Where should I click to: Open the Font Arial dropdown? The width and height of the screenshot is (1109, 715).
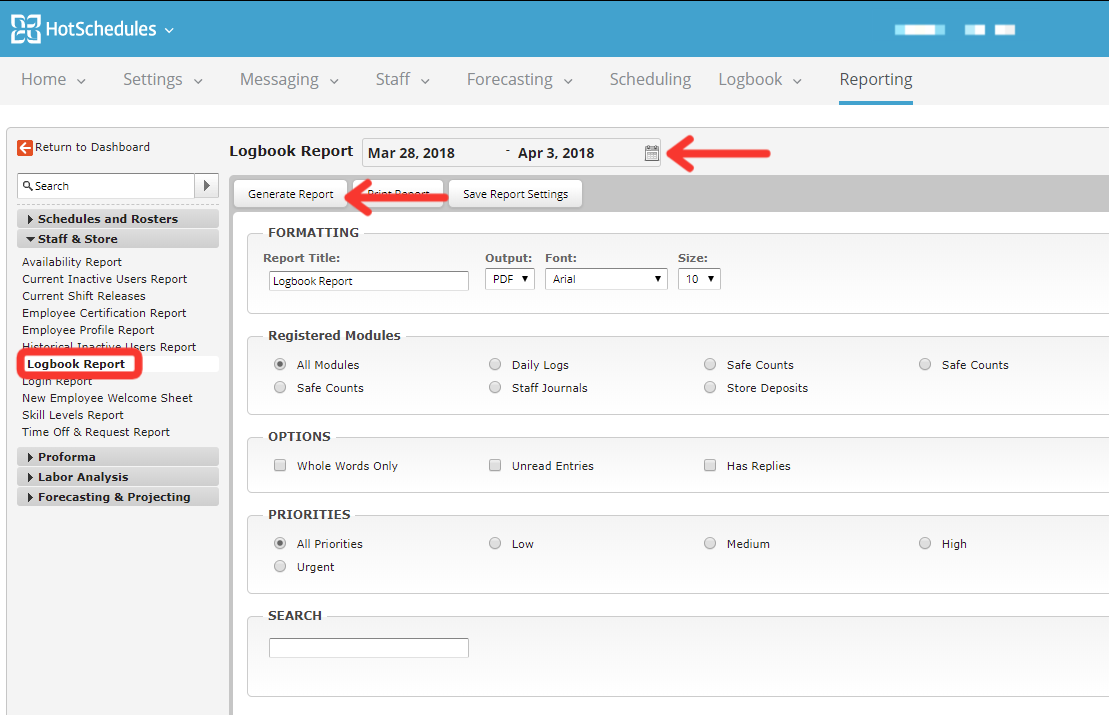pos(606,279)
